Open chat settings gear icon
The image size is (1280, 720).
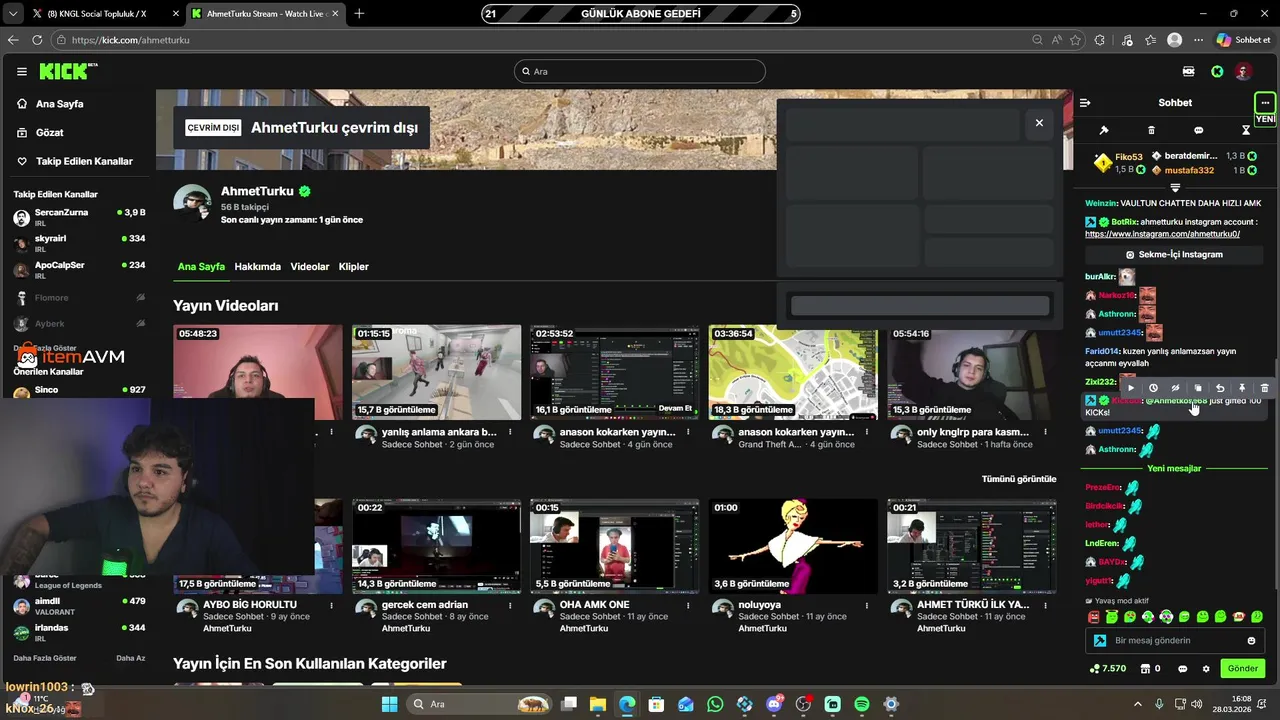point(1206,669)
